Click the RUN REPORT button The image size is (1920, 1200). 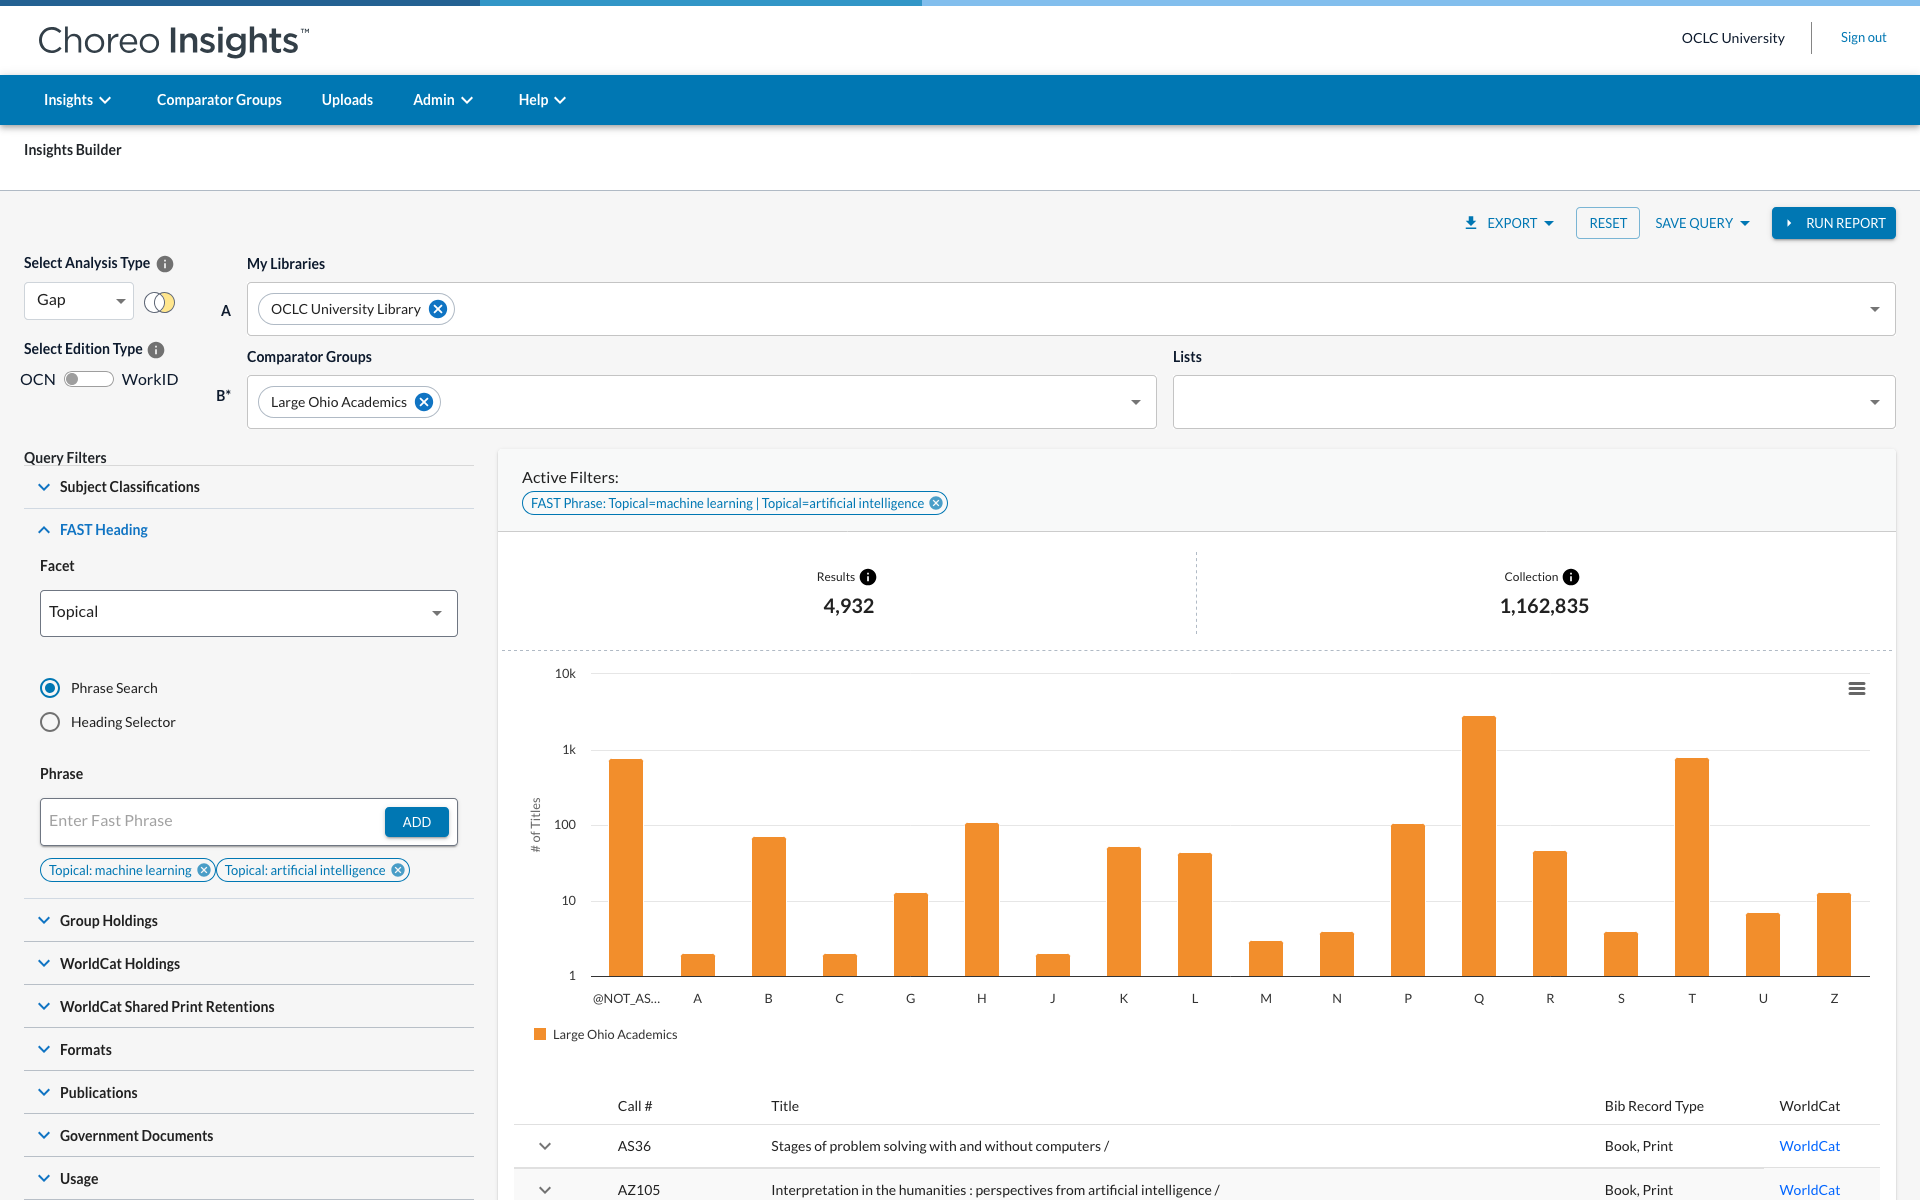click(1833, 223)
